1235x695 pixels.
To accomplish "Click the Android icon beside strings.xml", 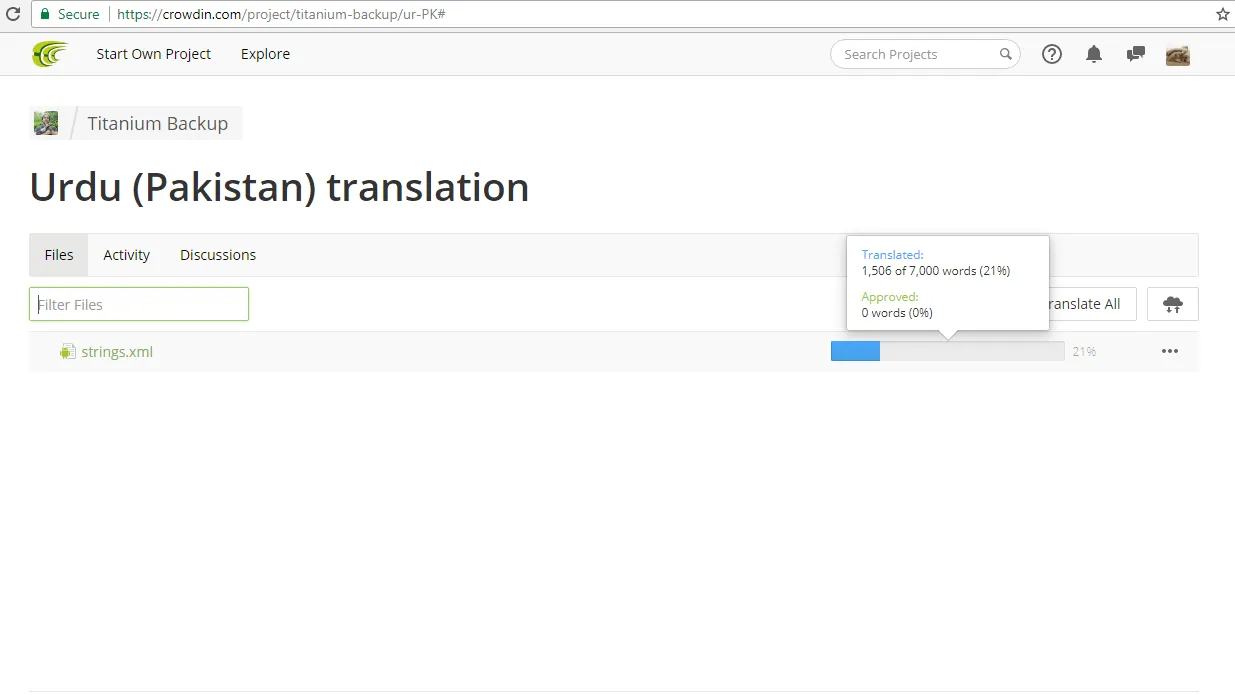I will pos(68,352).
